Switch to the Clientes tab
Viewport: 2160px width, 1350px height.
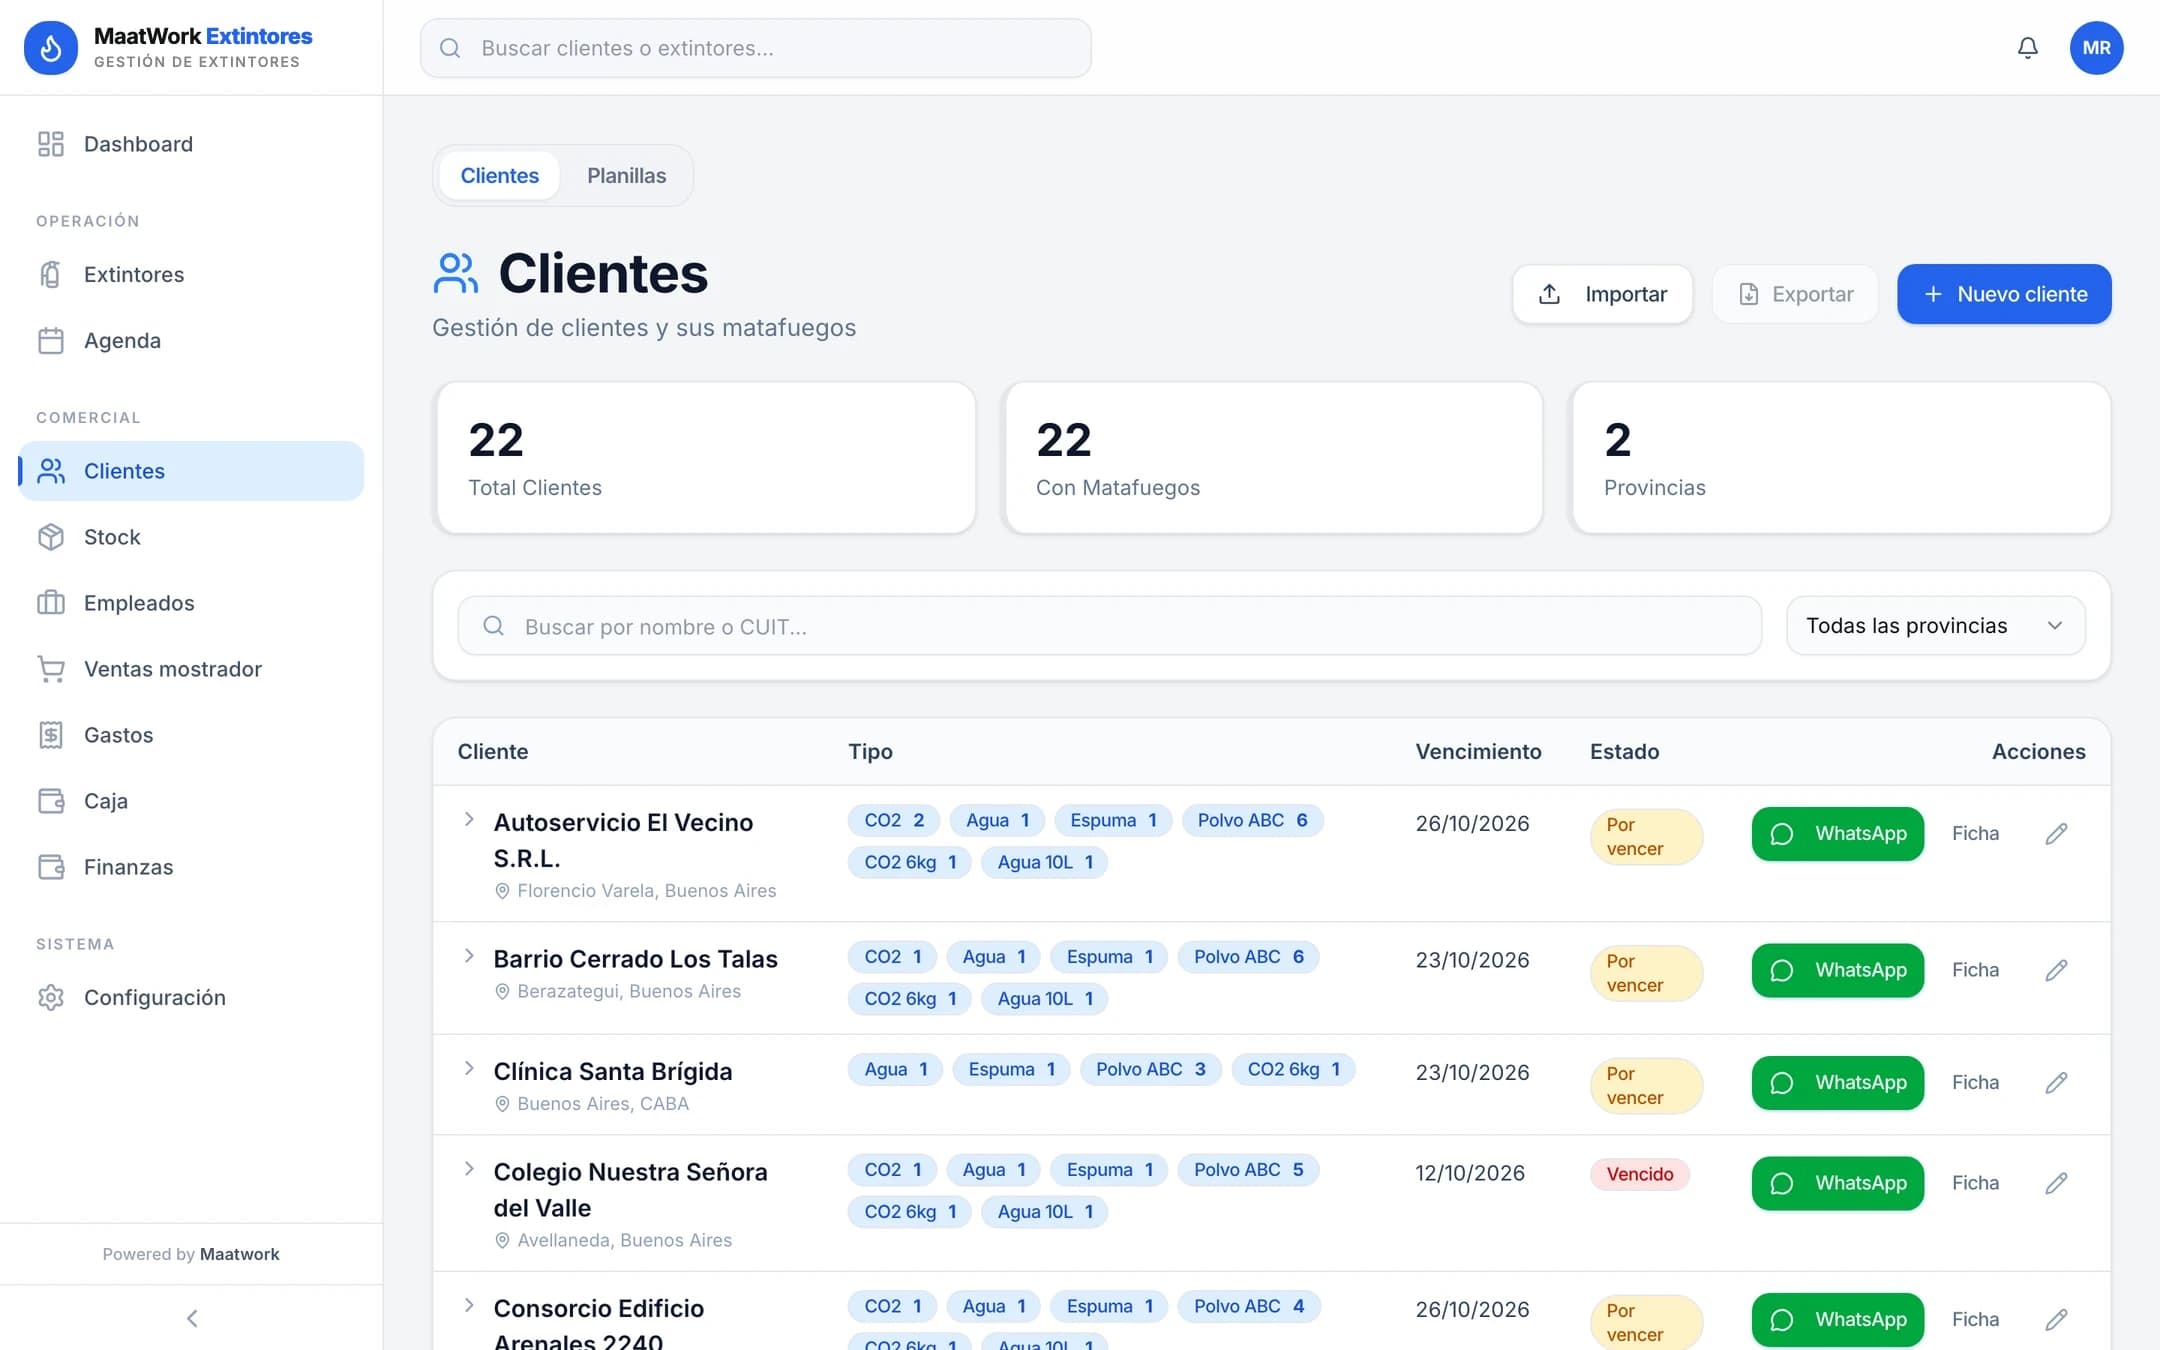coord(499,176)
